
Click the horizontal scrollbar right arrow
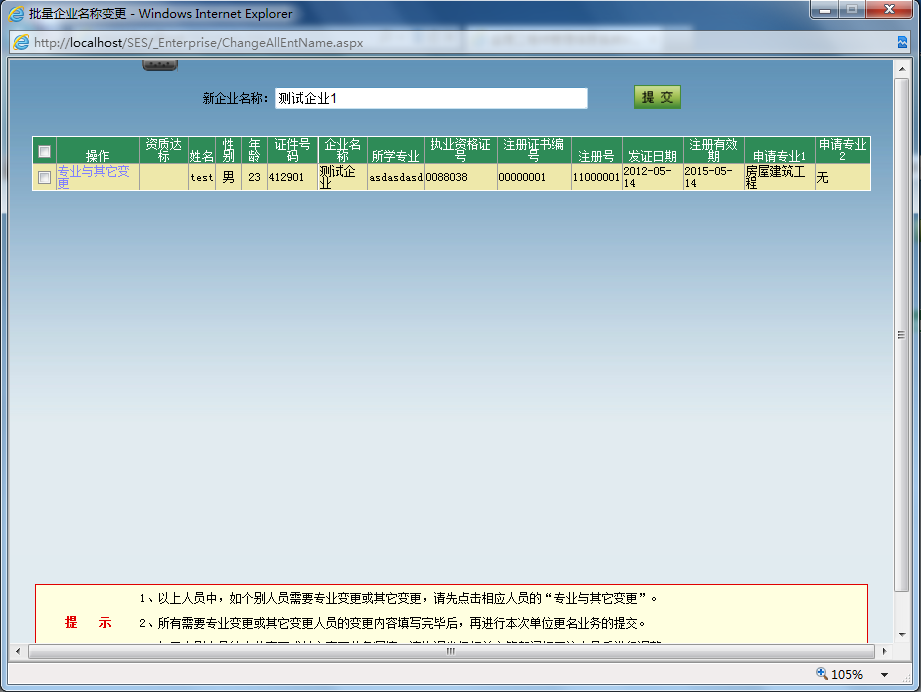(x=884, y=651)
